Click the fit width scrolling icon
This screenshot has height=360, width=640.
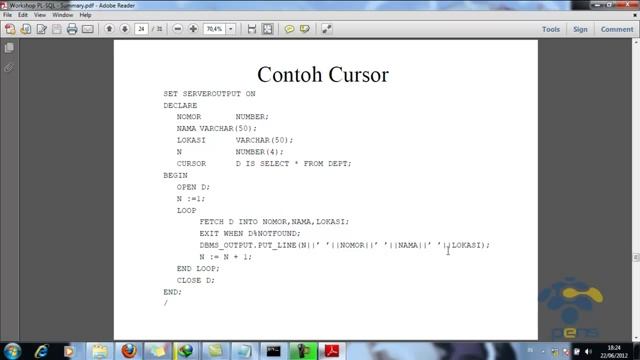[x=252, y=29]
